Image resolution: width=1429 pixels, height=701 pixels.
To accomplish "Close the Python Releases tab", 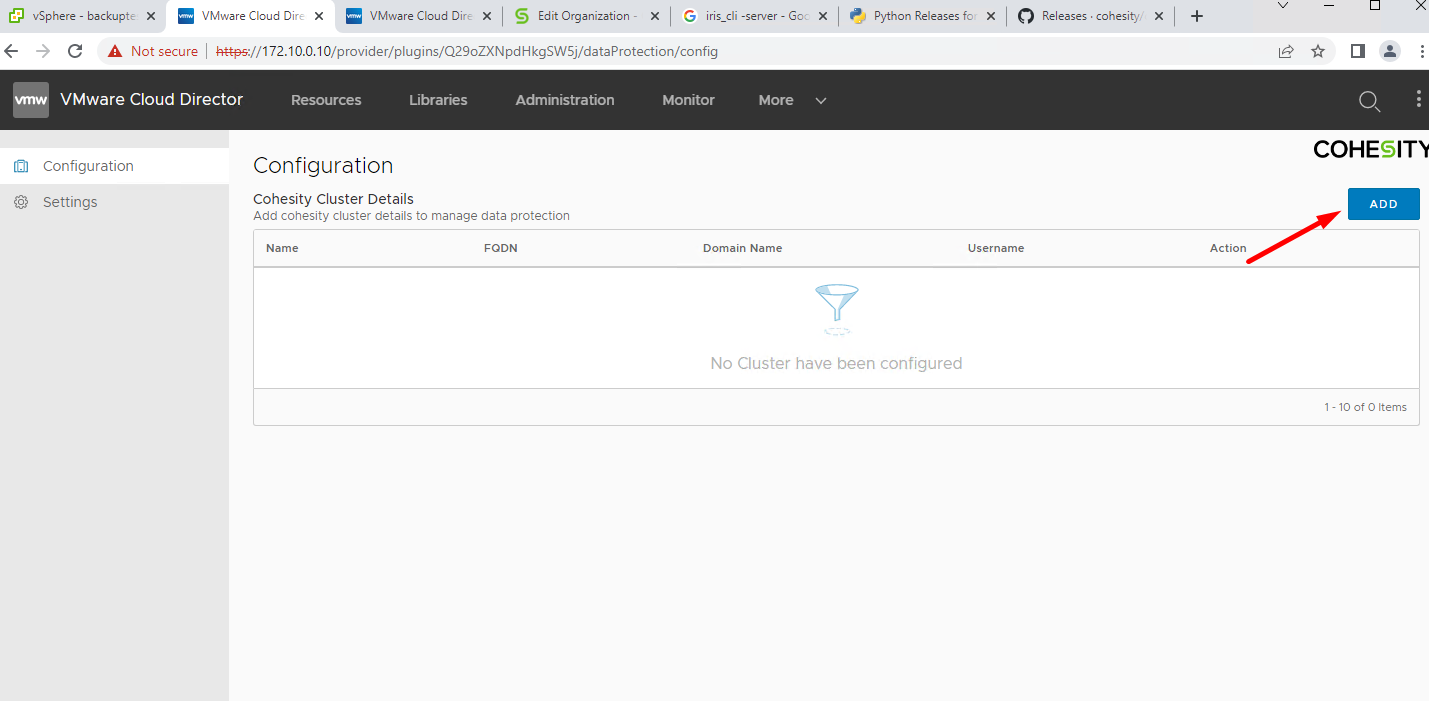I will click(x=991, y=16).
